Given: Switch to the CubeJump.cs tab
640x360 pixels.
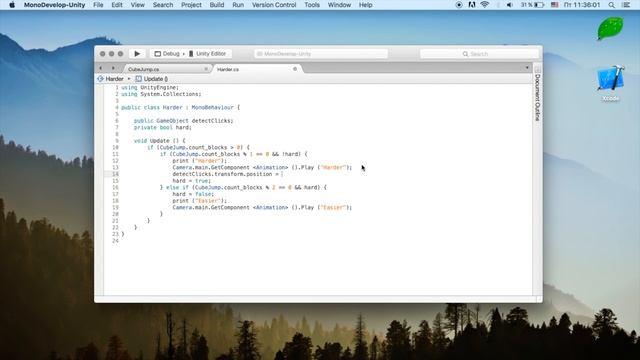Looking at the screenshot, I should point(144,69).
